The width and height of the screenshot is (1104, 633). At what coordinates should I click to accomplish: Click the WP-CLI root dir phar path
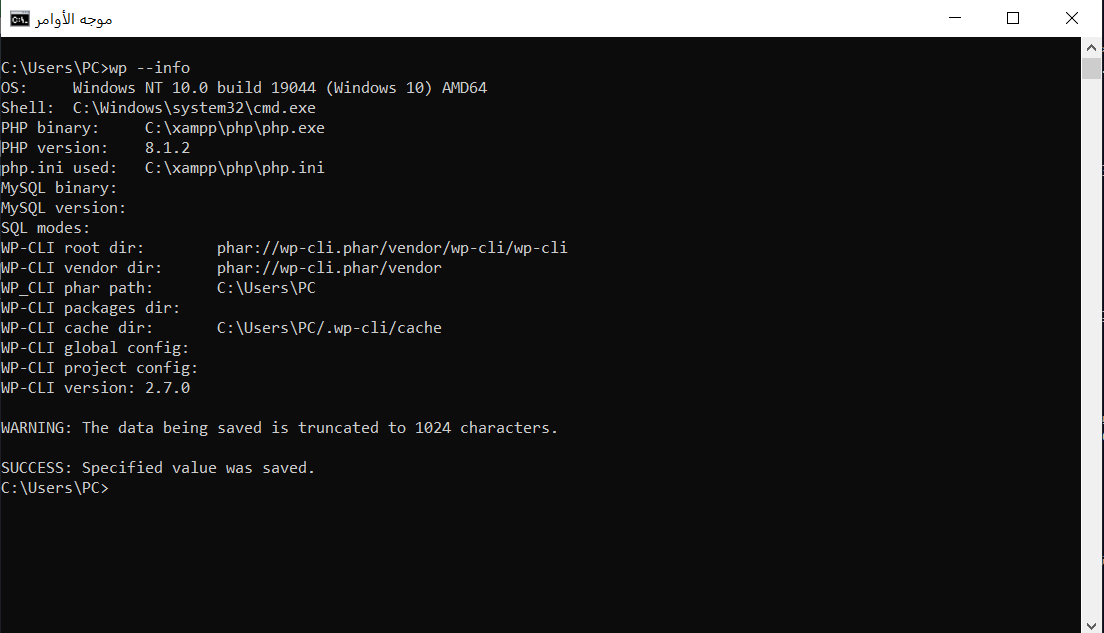[x=392, y=248]
